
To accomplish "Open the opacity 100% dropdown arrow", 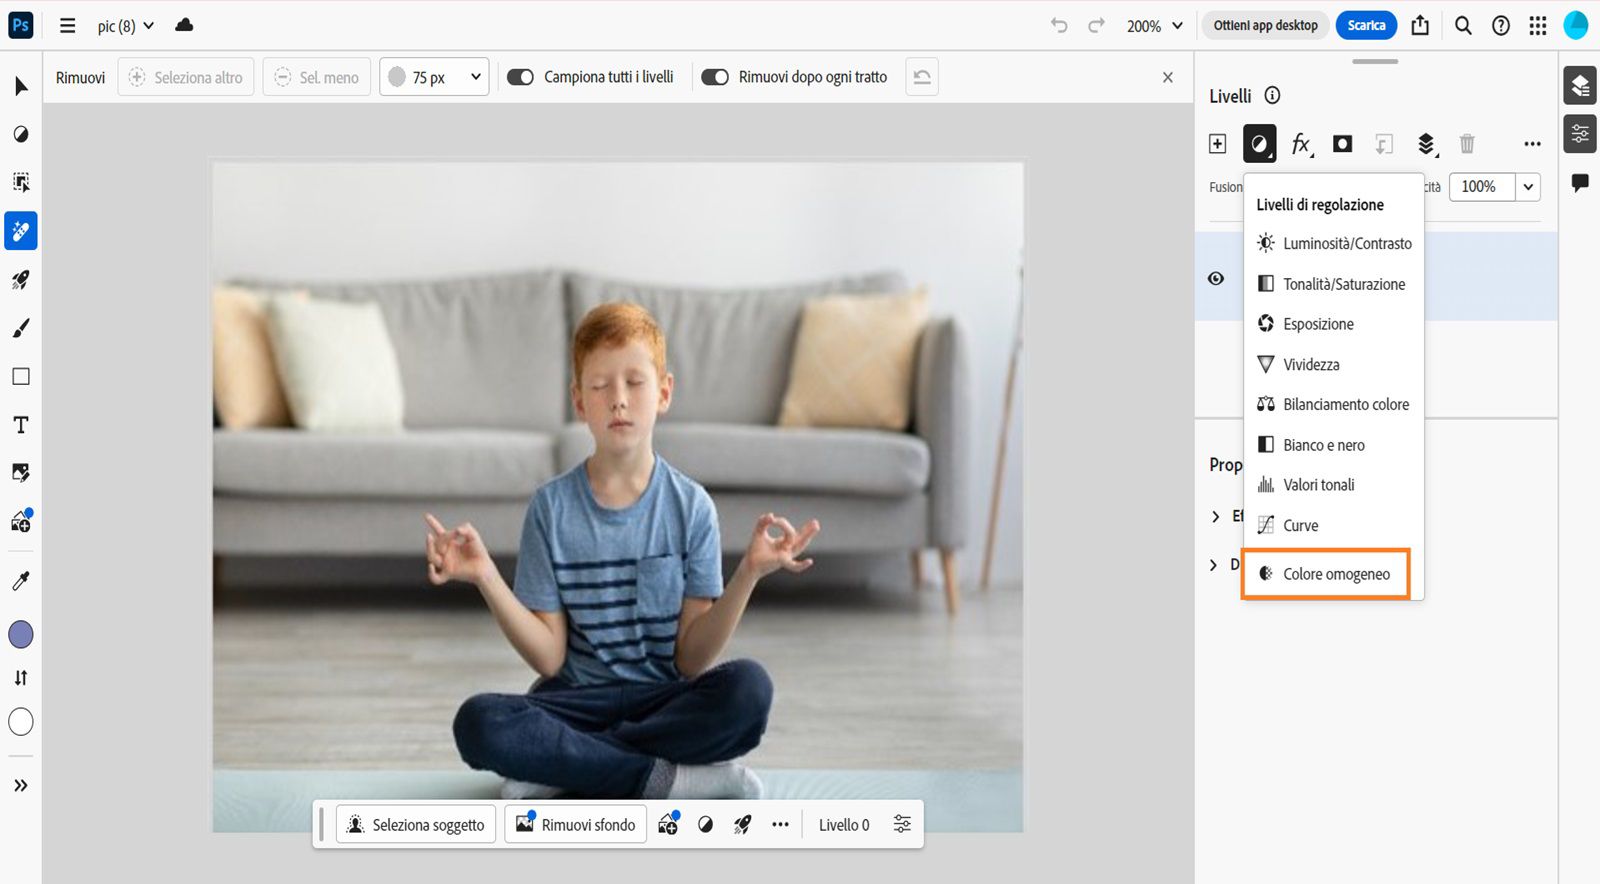I will [1528, 187].
